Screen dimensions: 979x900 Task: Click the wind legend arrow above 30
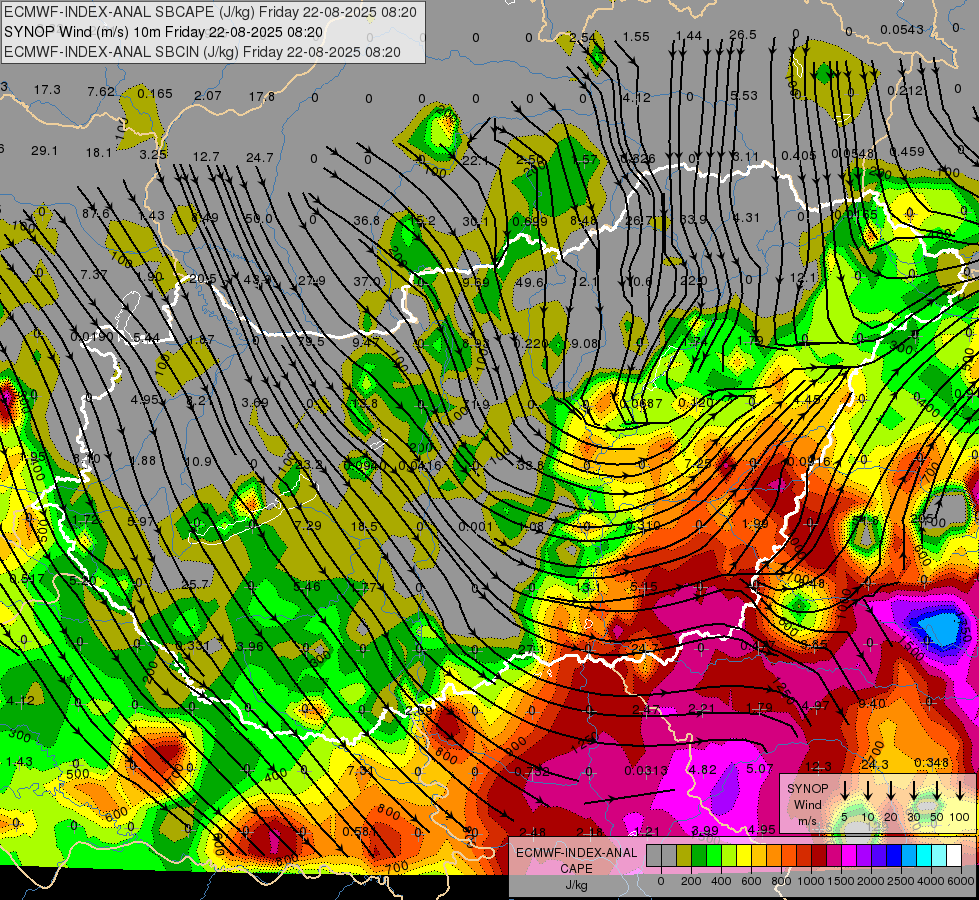(x=913, y=790)
